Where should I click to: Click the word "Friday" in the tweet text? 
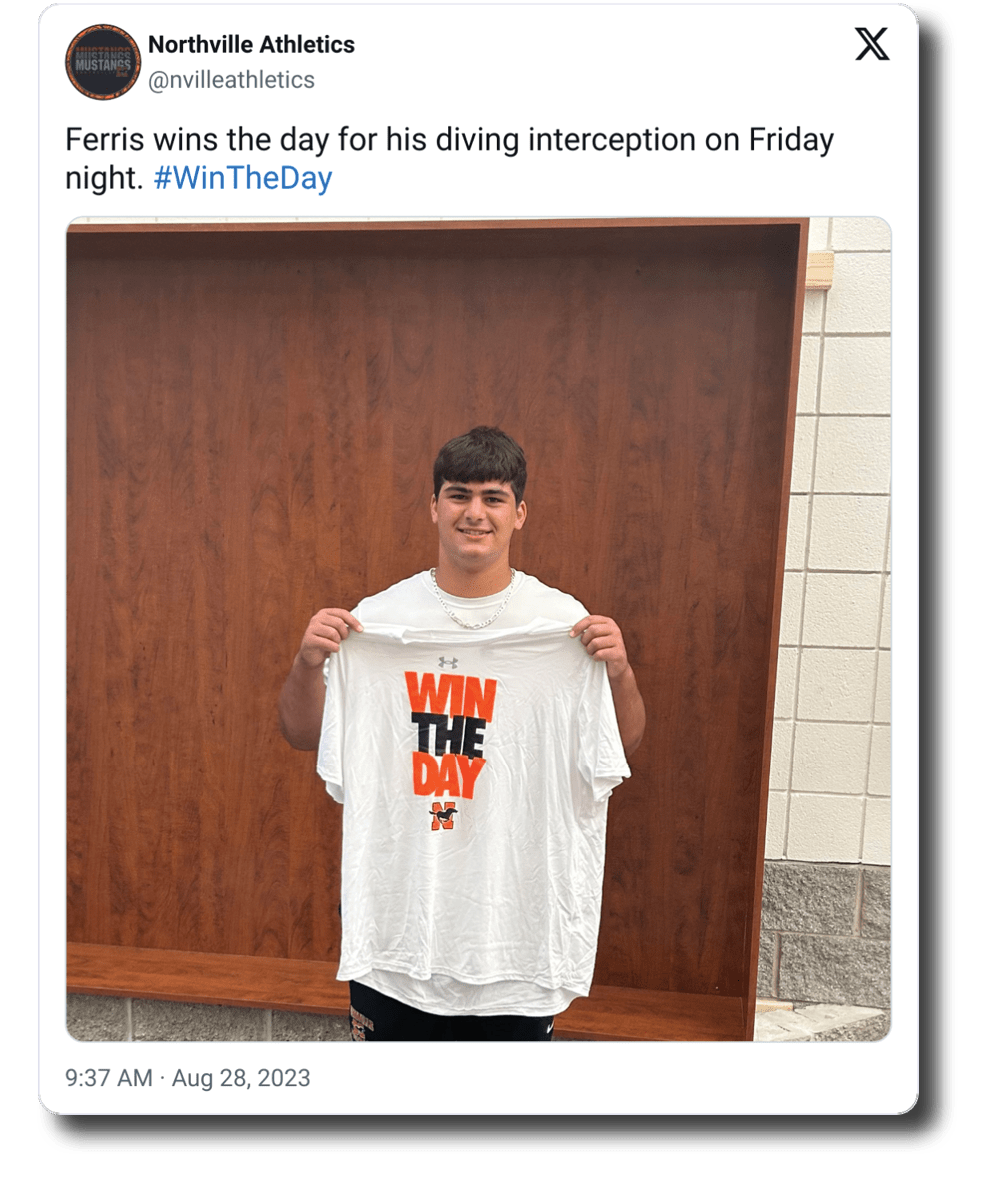tap(790, 140)
